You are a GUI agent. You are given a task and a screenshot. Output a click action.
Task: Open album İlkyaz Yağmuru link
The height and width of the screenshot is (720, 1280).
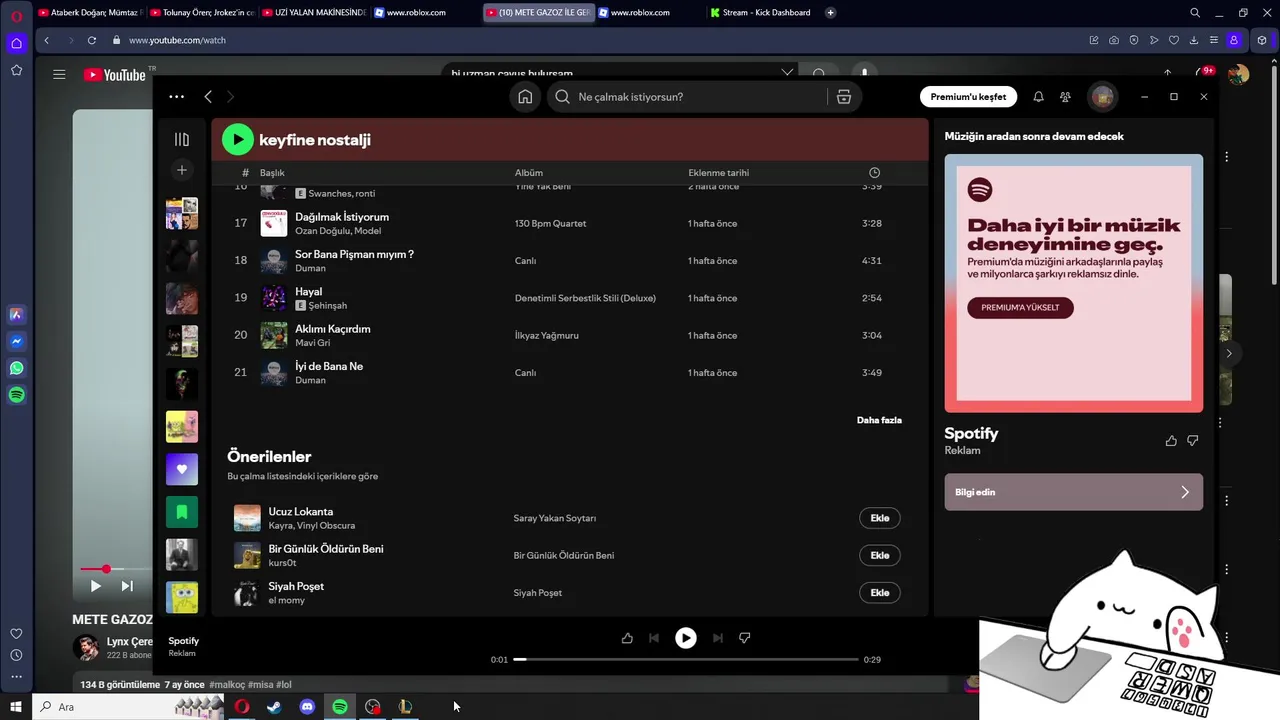[x=547, y=336]
